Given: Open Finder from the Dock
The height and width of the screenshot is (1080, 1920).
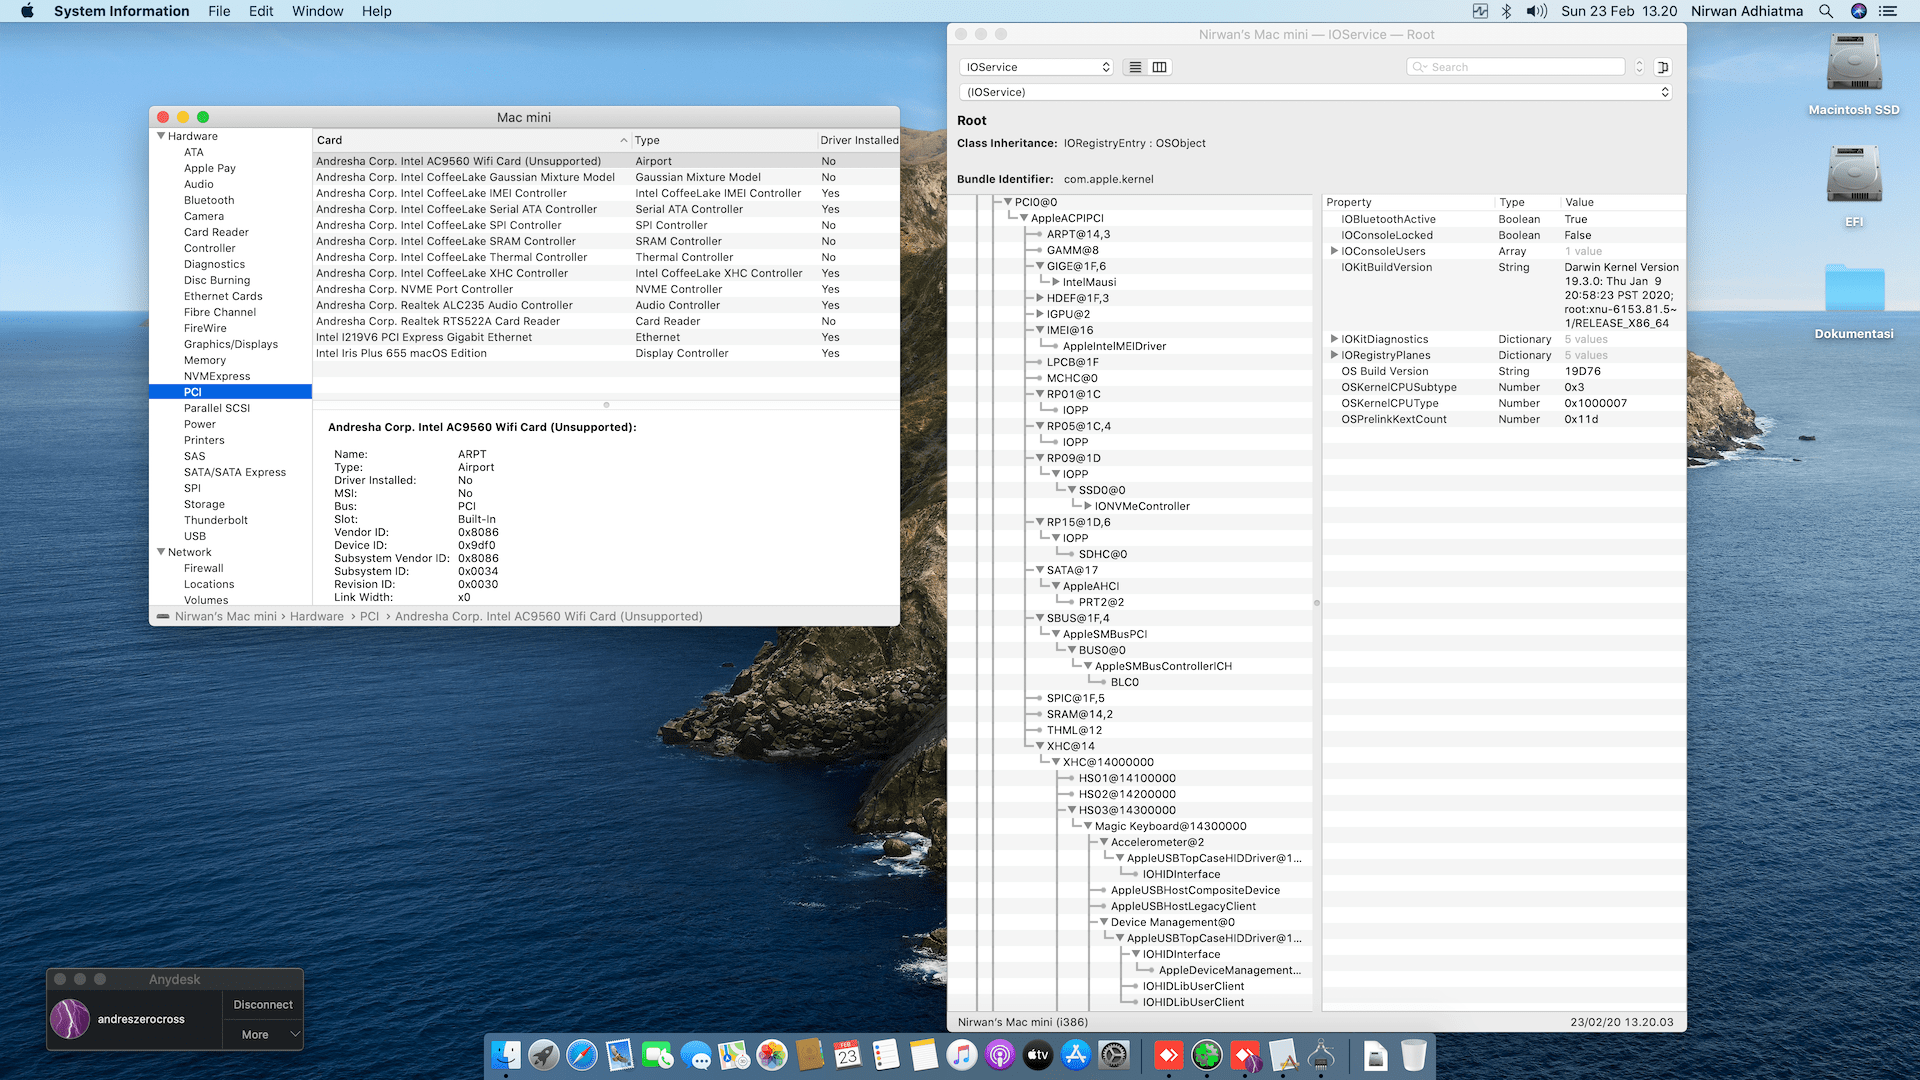Looking at the screenshot, I should [506, 1055].
